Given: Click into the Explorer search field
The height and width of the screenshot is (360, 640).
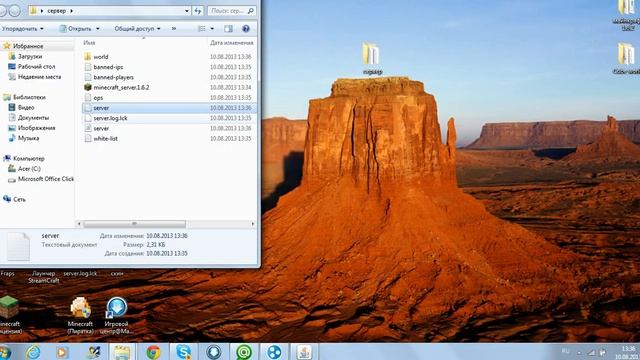Looking at the screenshot, I should tap(231, 11).
